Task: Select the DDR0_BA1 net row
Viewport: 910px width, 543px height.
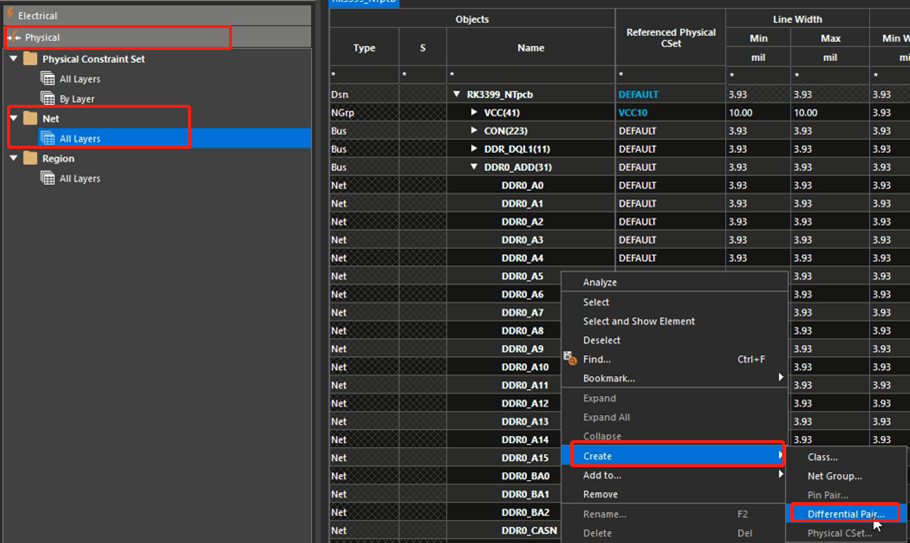Action: click(525, 494)
